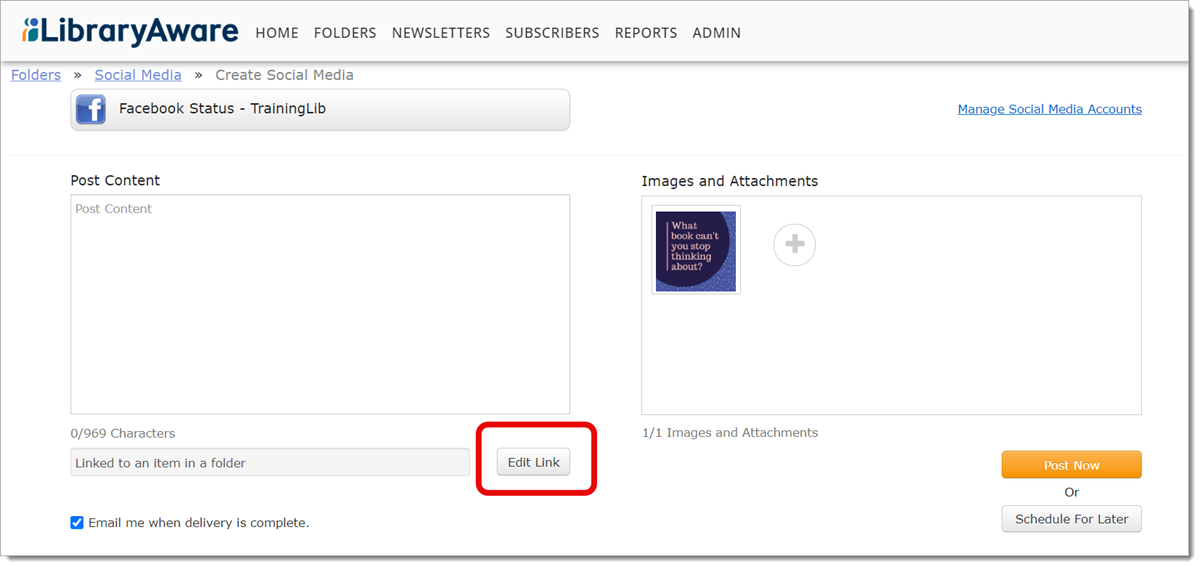The height and width of the screenshot is (567, 1200).
Task: Click the '1/1 Images and Attachments' text
Action: pos(730,432)
